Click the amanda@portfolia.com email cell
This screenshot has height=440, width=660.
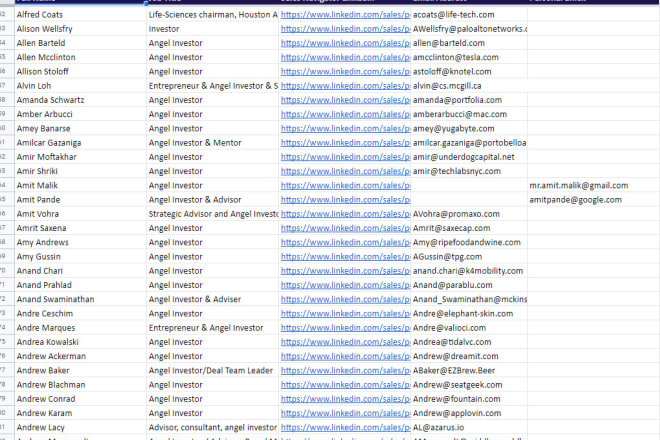(x=469, y=100)
